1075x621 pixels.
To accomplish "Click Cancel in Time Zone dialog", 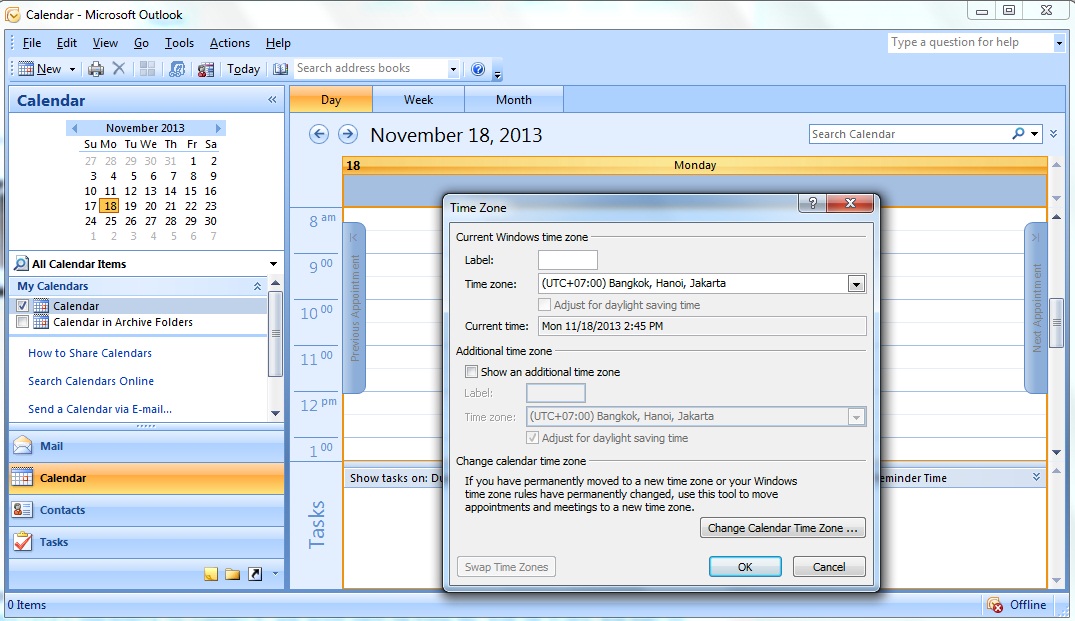I will (x=829, y=567).
